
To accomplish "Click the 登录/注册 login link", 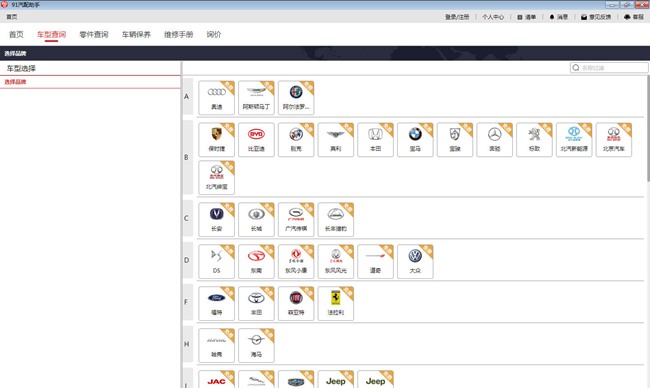I will (457, 17).
